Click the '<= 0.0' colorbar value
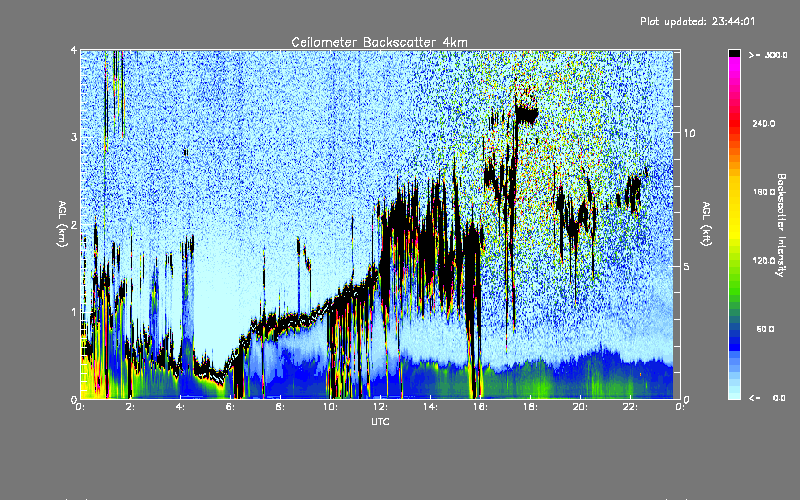The height and width of the screenshot is (500, 800). click(x=768, y=397)
